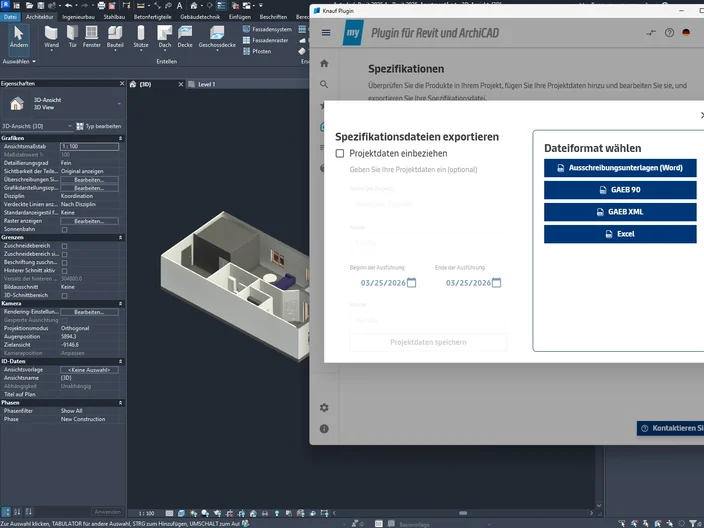Toggle Sonnenbahn checkbox
Screen dimensions: 704x528
click(x=65, y=229)
